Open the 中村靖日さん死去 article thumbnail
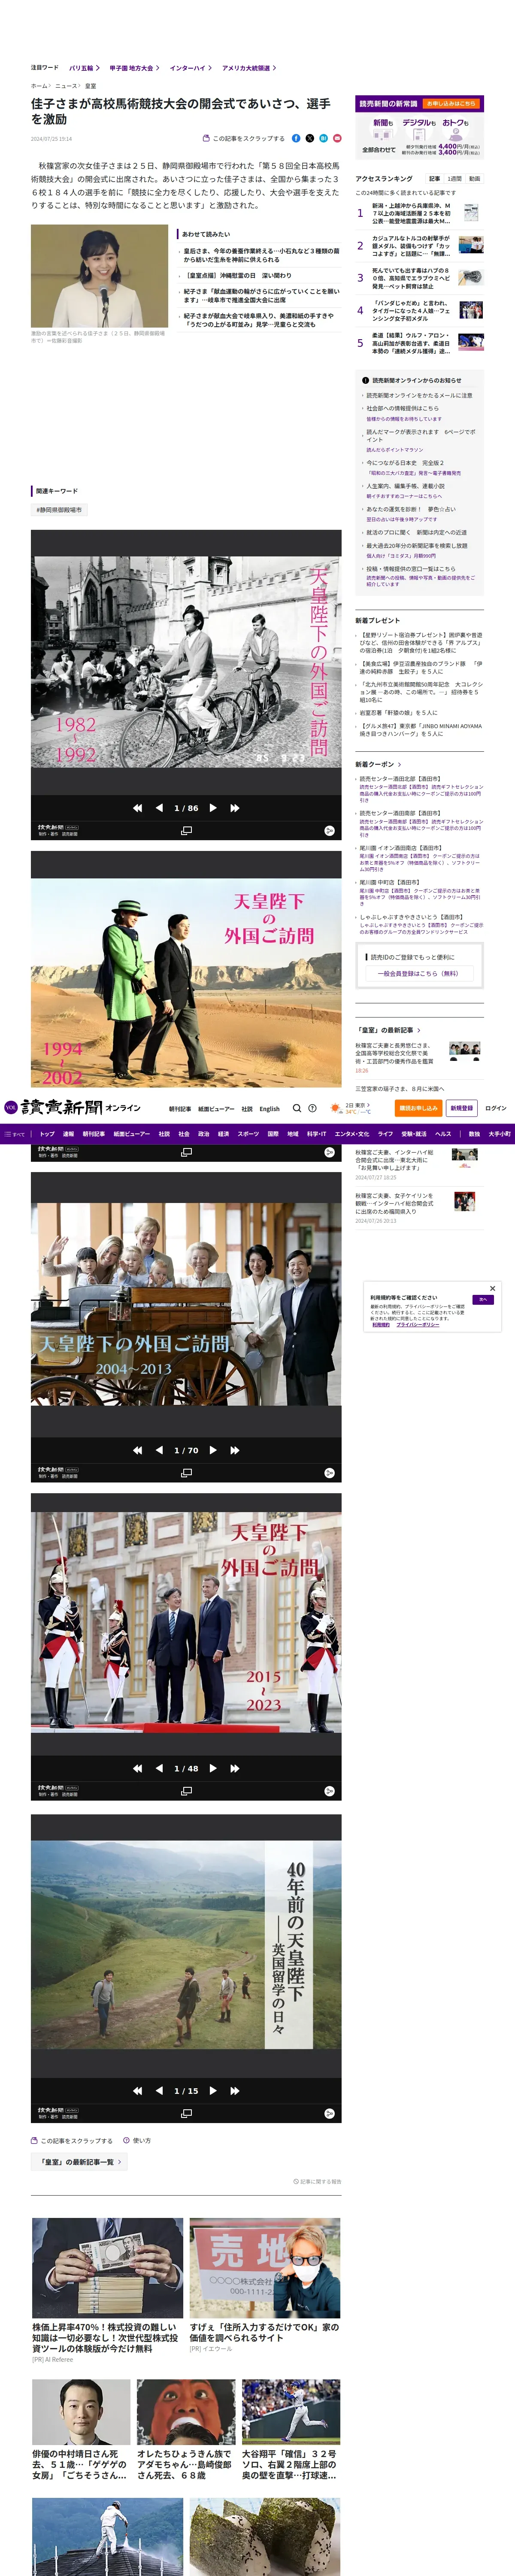 click(x=81, y=2411)
